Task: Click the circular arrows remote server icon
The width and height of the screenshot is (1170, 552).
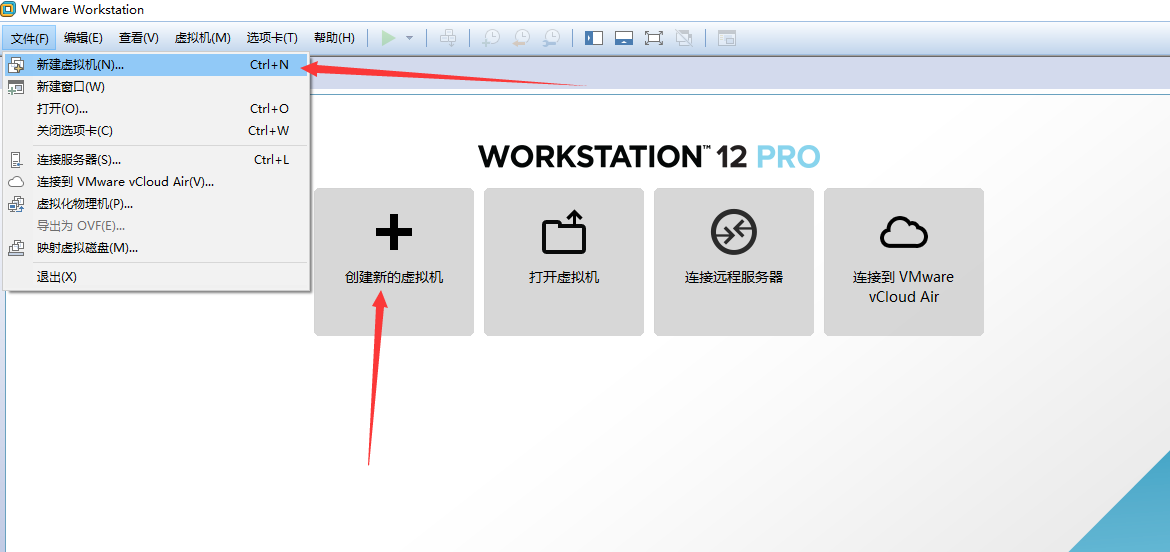Action: (x=734, y=232)
